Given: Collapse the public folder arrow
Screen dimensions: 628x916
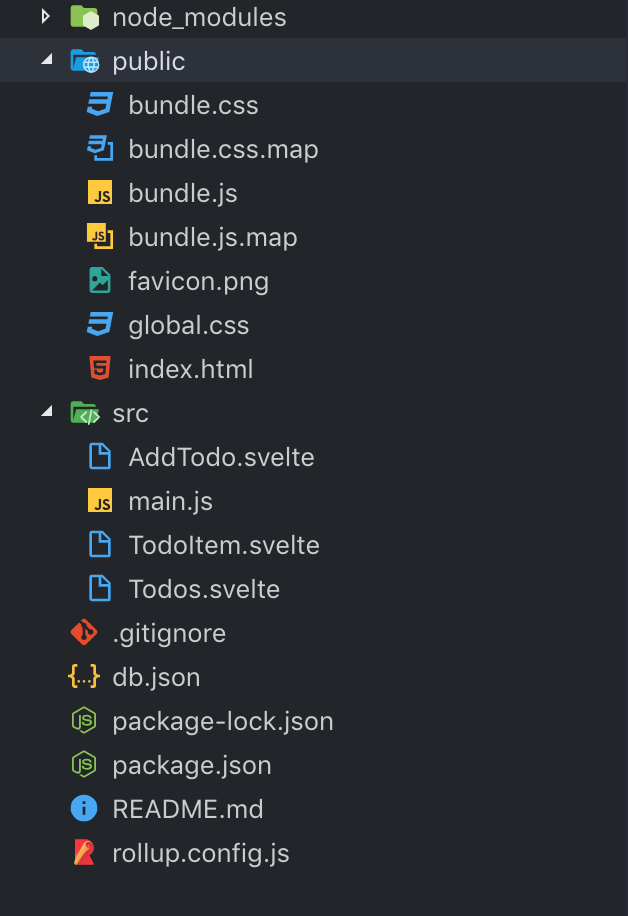Looking at the screenshot, I should tap(45, 61).
